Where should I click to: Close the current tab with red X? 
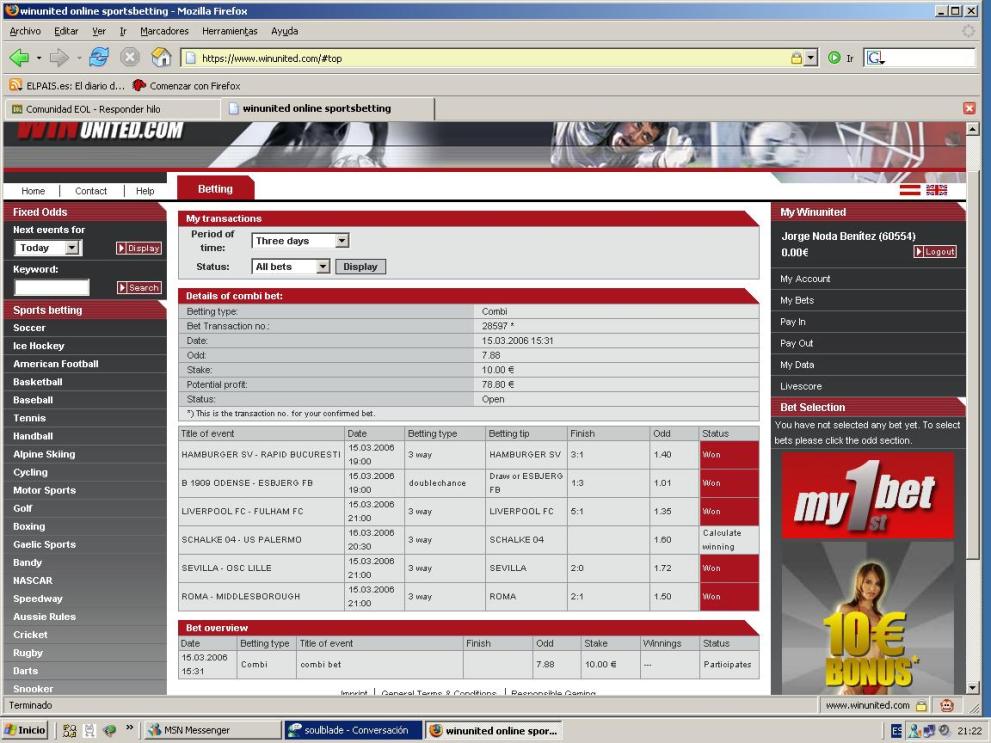click(x=969, y=108)
